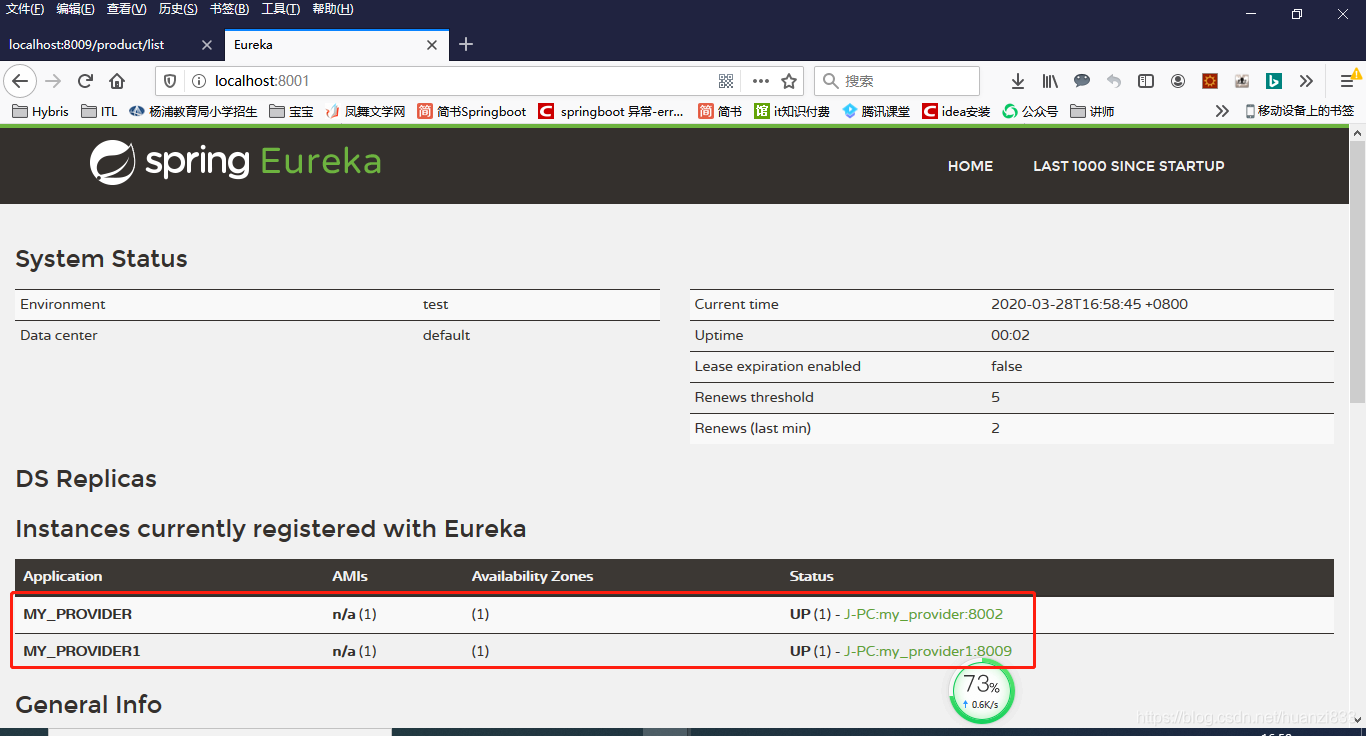This screenshot has width=1366, height=736.
Task: Open the 书签(B) menu
Action: [230, 9]
